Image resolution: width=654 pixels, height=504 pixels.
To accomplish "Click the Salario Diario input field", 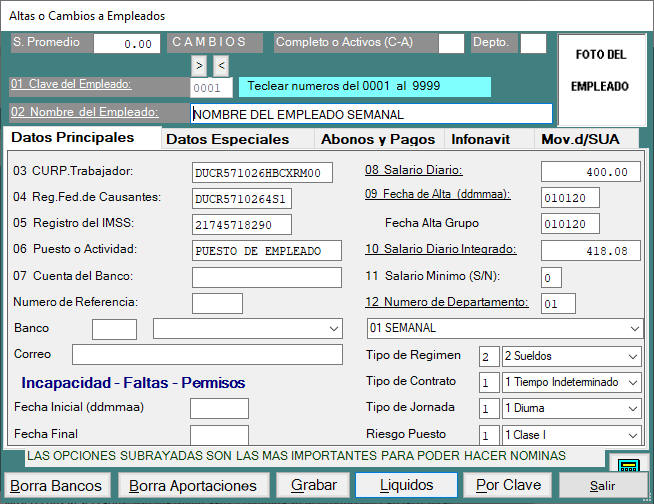I will tap(591, 172).
